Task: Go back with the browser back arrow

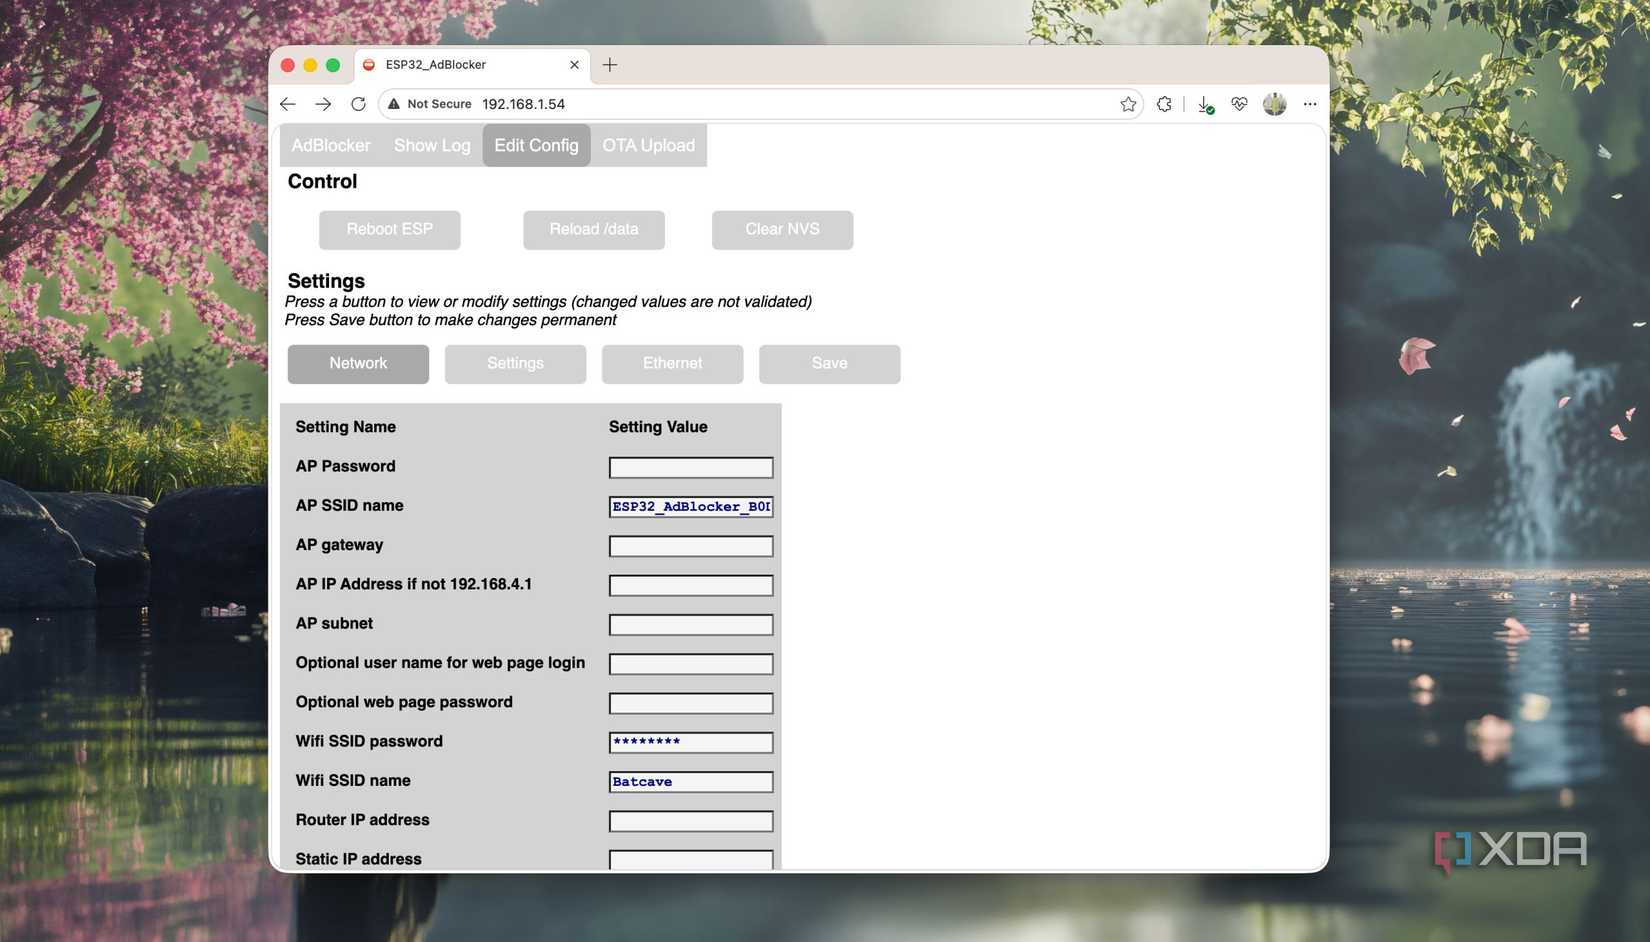Action: 288,104
